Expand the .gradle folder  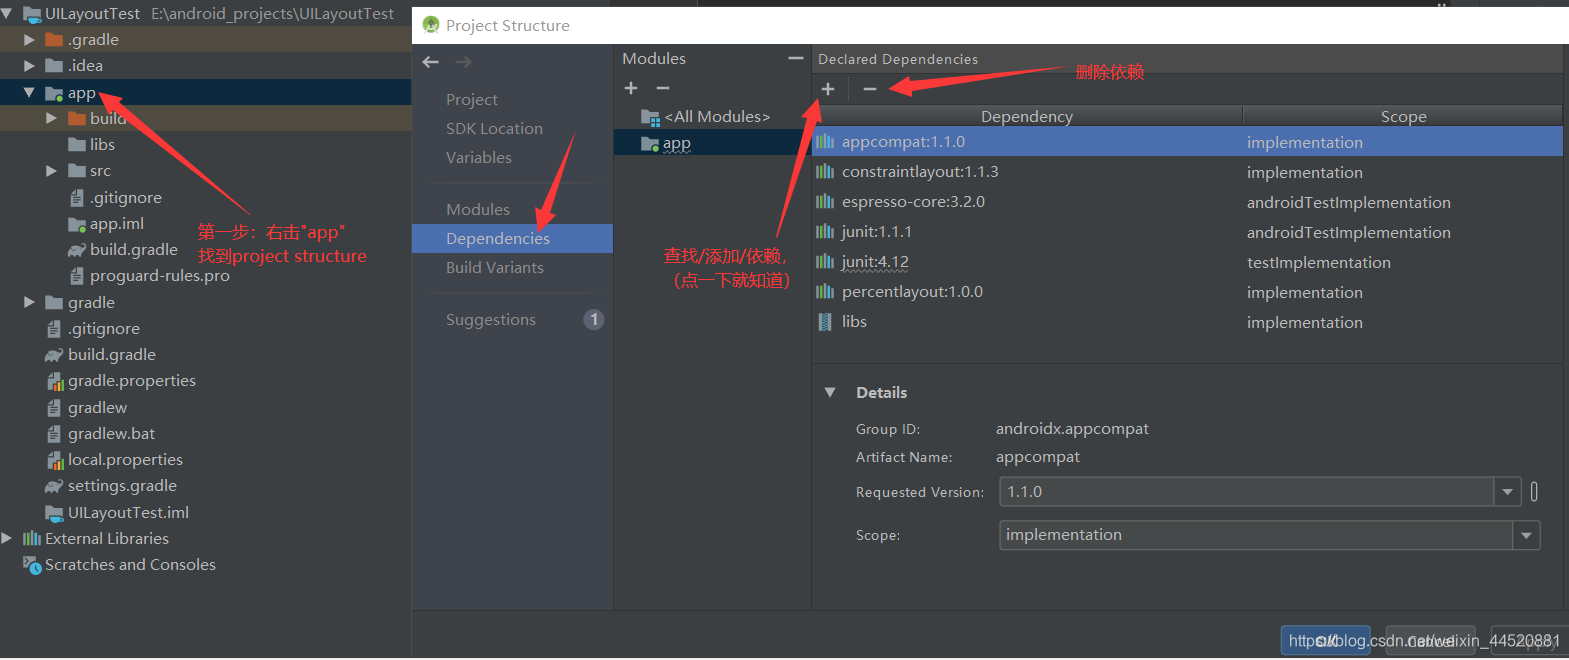[29, 40]
